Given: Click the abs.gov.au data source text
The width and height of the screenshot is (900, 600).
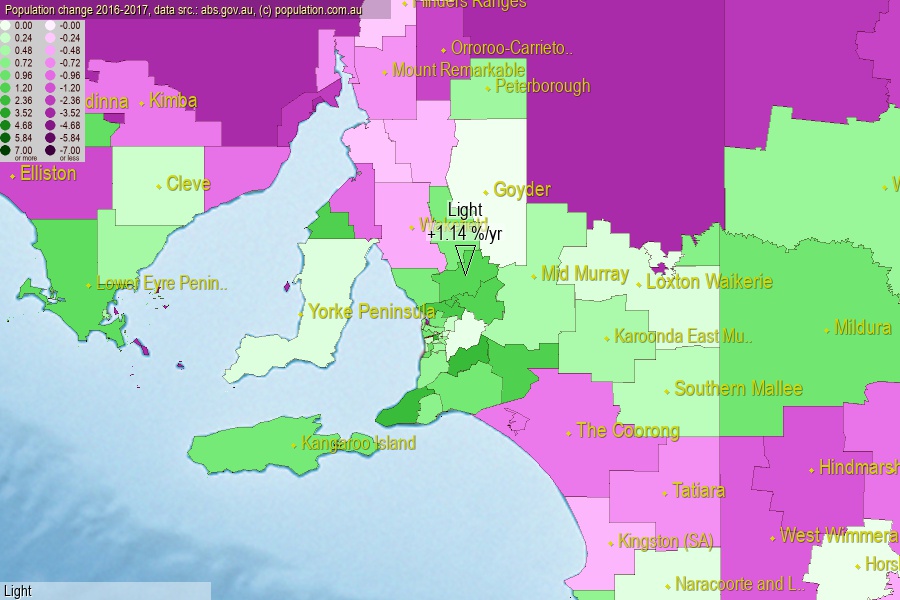Looking at the screenshot, I should [227, 10].
